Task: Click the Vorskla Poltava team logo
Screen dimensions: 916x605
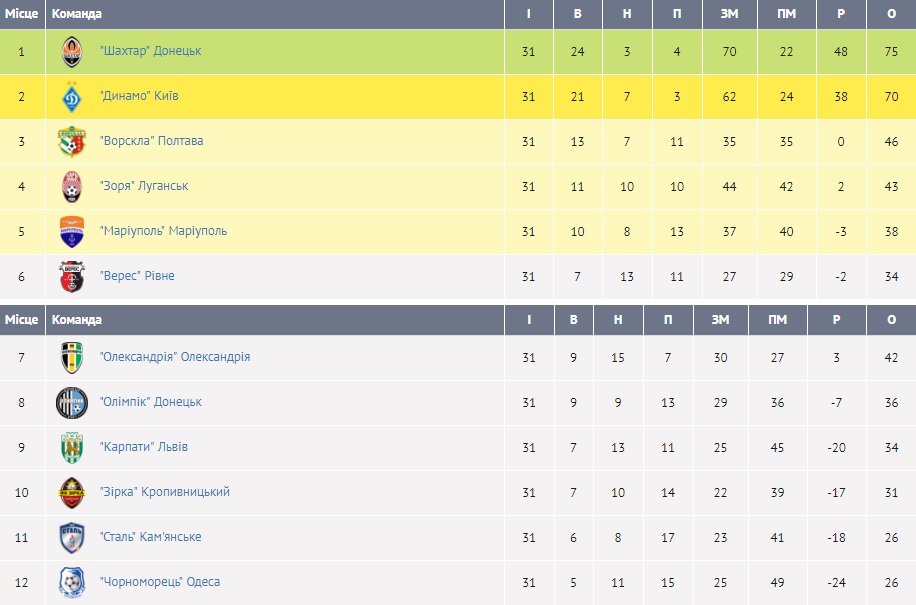Action: [72, 141]
